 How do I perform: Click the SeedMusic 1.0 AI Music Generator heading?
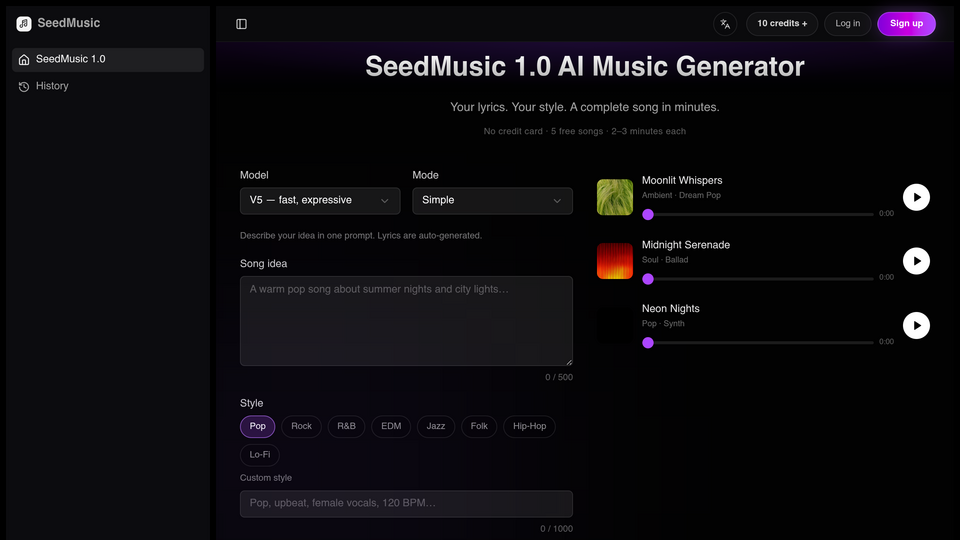(585, 67)
